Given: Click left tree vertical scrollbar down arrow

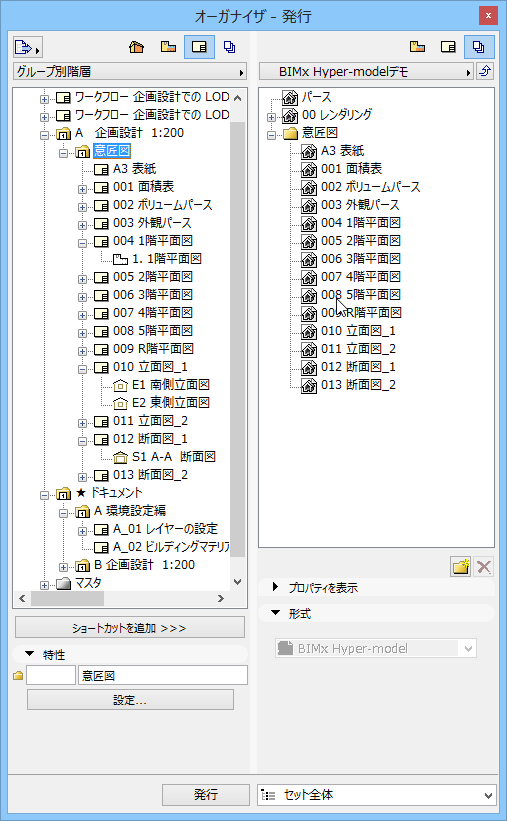Looking at the screenshot, I should 237,582.
